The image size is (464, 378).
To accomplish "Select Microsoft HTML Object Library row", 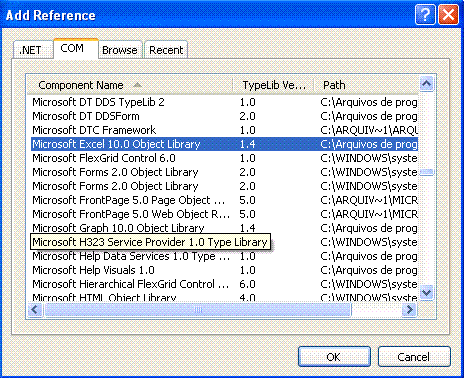I will (x=224, y=297).
